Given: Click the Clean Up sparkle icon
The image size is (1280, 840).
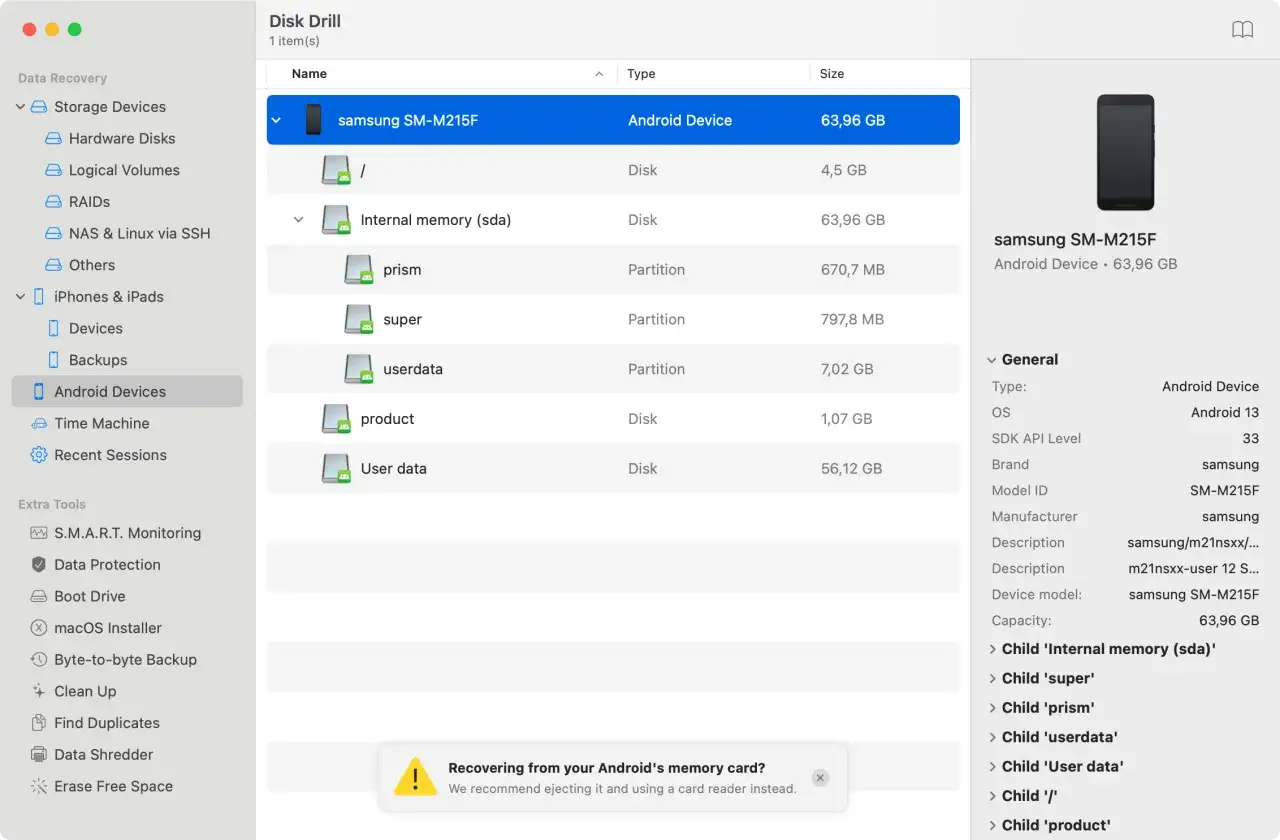Looking at the screenshot, I should 39,691.
